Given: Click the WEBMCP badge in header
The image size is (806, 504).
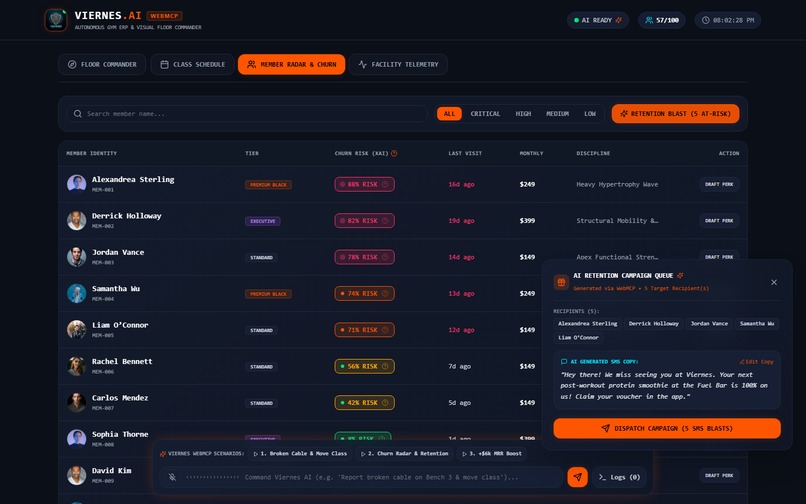Looking at the screenshot, I should (x=164, y=16).
